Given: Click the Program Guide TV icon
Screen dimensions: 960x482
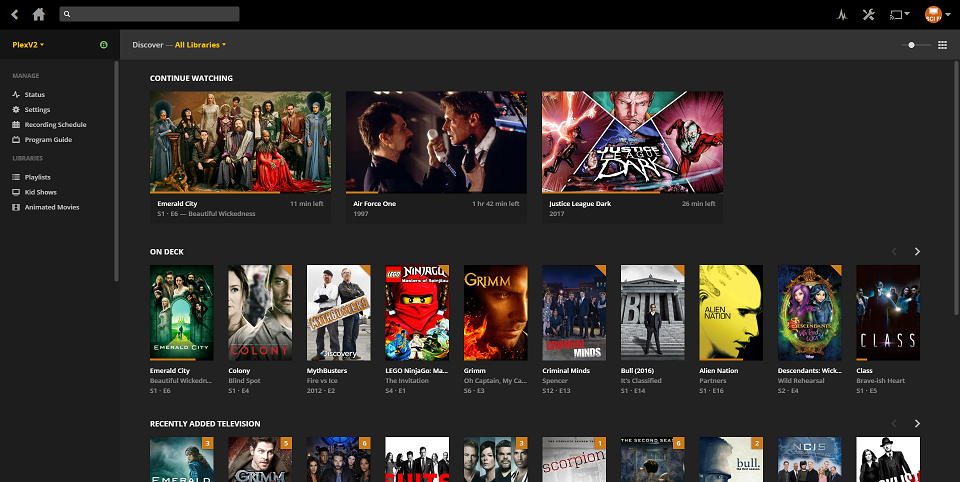Looking at the screenshot, I should click(x=16, y=140).
